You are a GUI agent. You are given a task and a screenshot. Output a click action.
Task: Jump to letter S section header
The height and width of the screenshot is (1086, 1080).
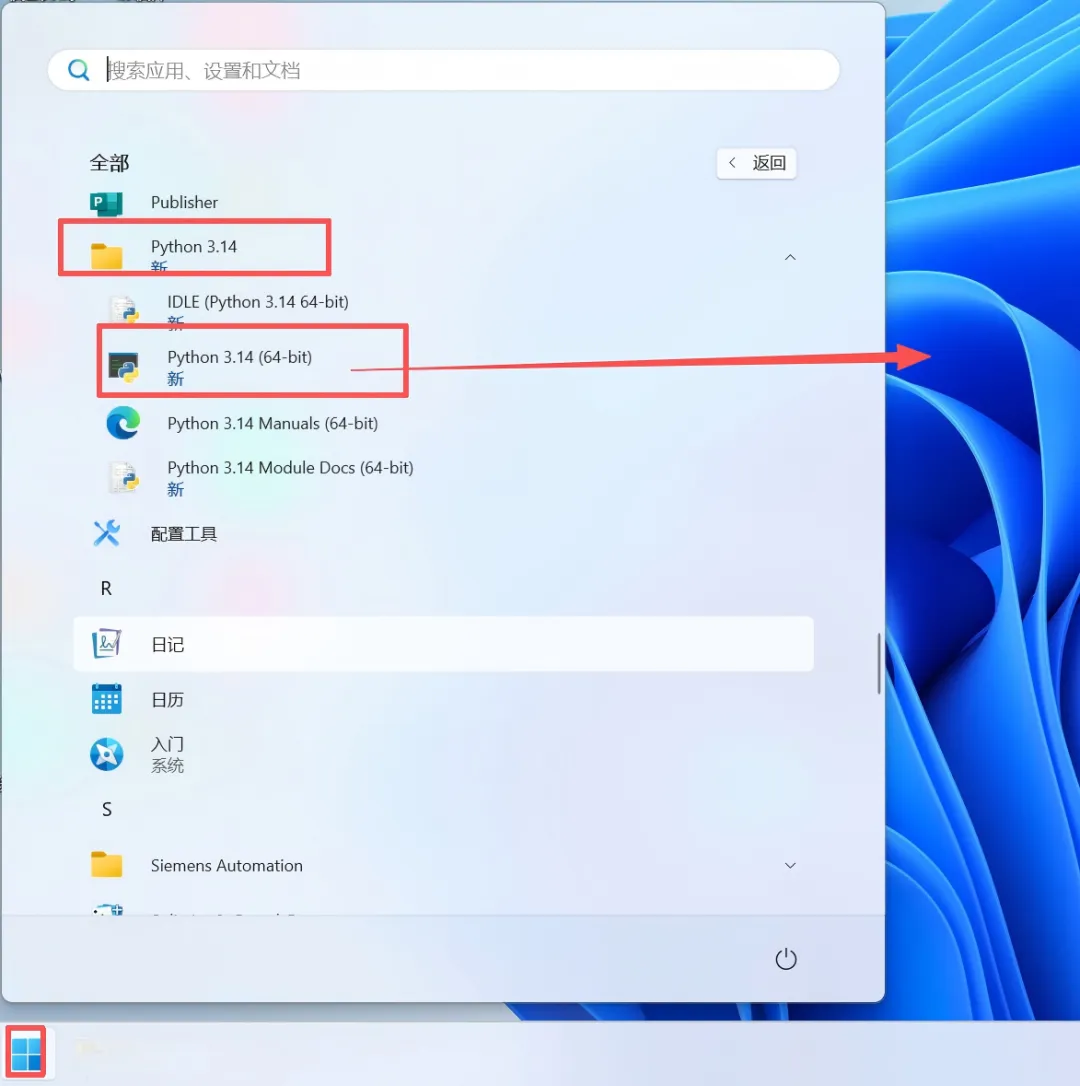coord(107,810)
